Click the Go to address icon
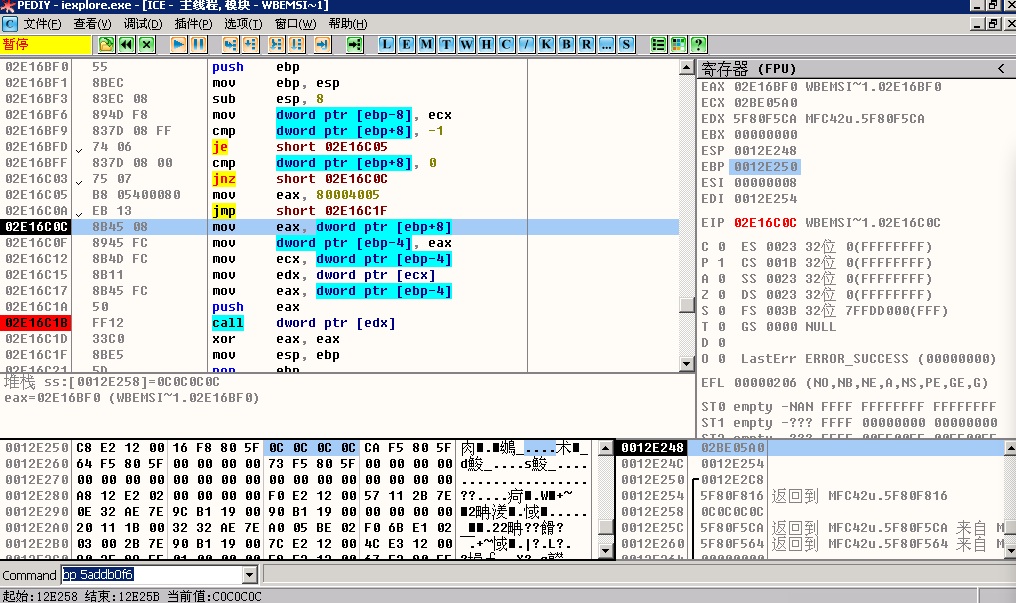The height and width of the screenshot is (603, 1016). point(354,44)
